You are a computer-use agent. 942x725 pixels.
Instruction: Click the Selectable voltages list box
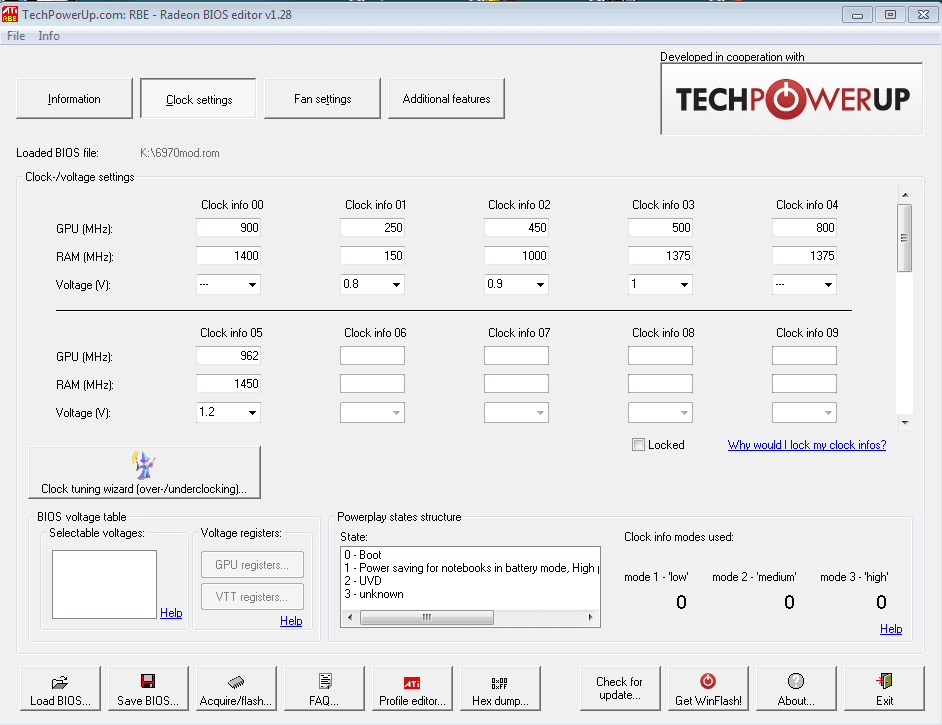pos(105,584)
